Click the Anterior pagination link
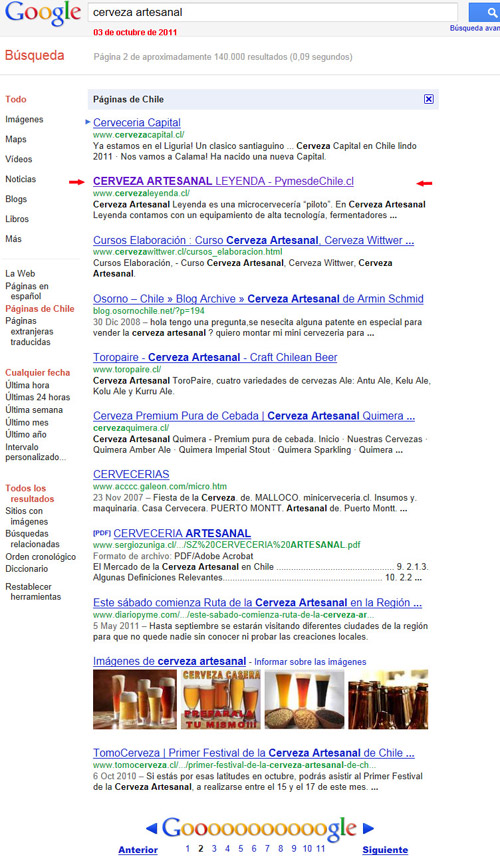 138,849
